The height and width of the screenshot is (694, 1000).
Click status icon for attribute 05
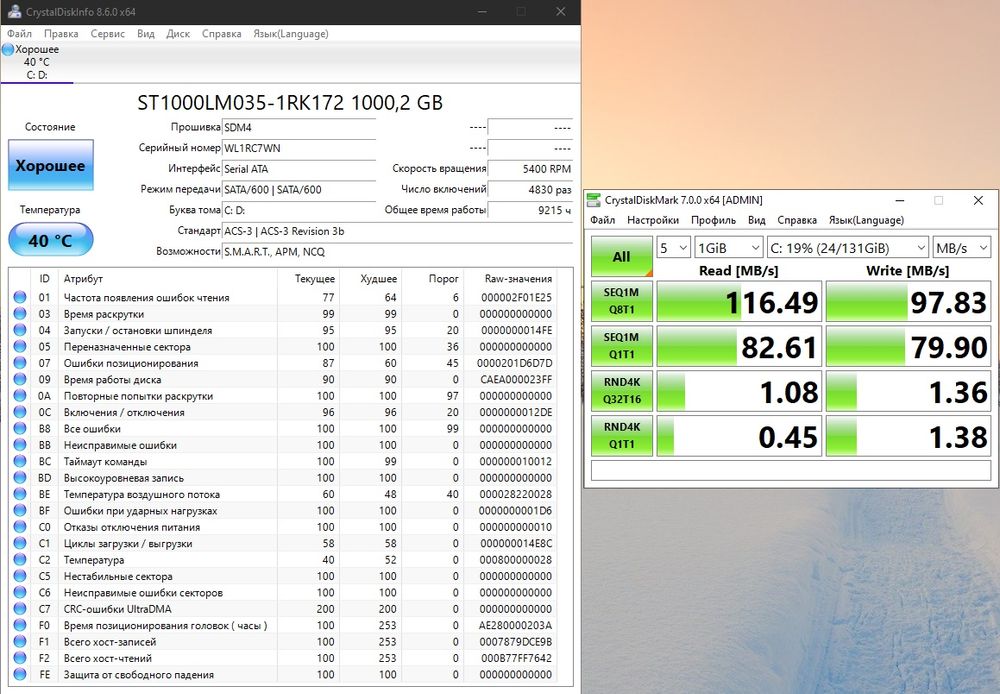(20, 346)
